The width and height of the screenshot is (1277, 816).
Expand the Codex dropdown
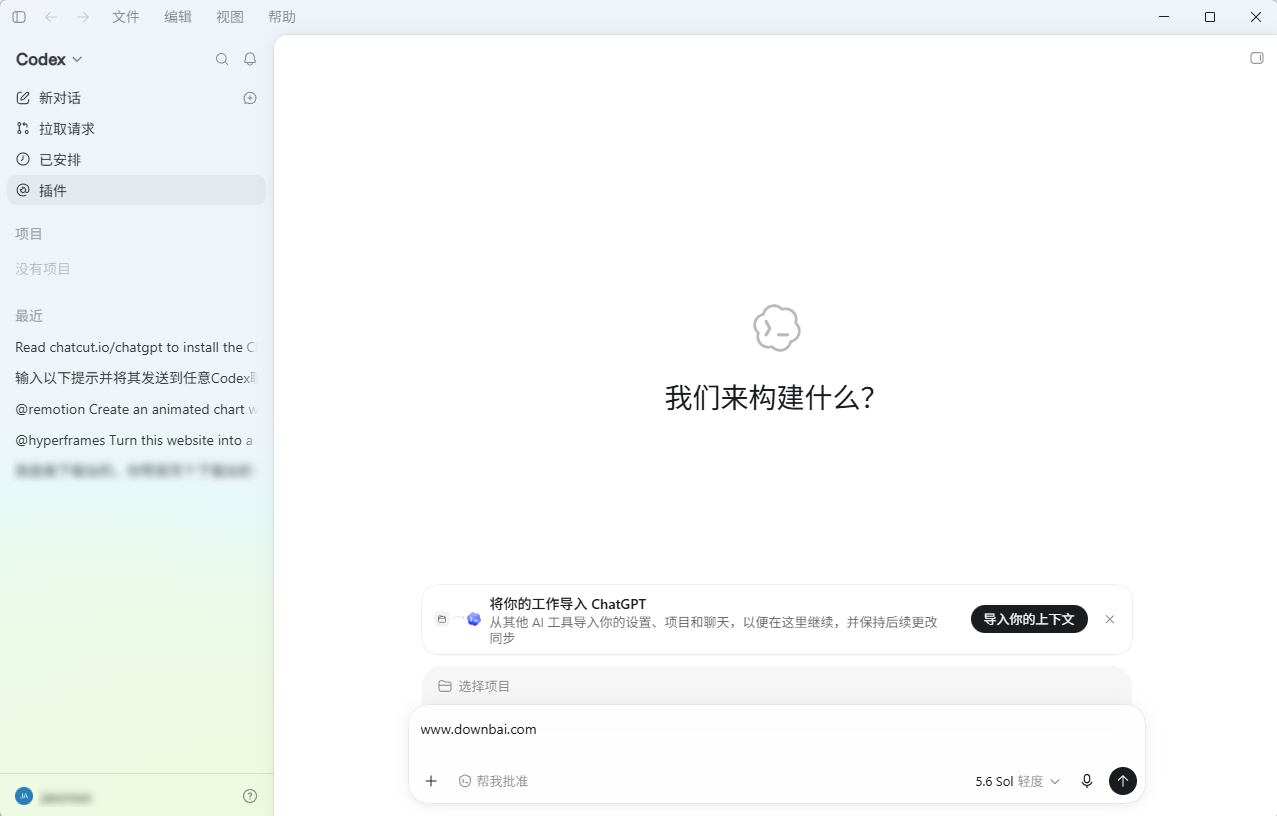click(x=49, y=59)
